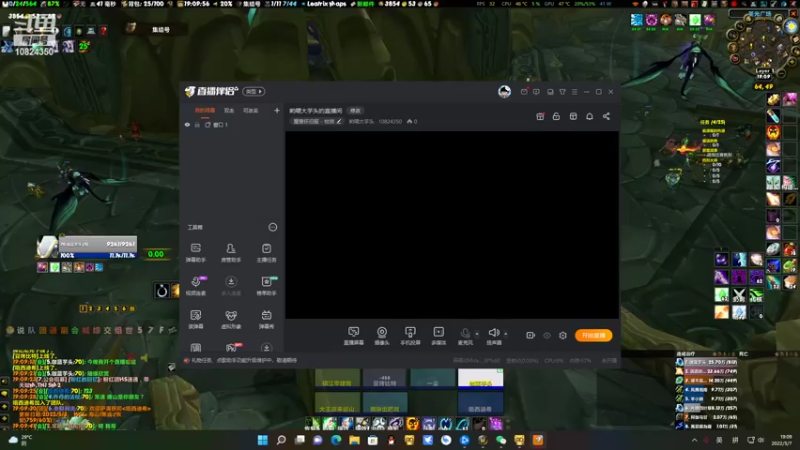
Task: Expand the system tray hidden icons chevron
Action: [x=694, y=440]
